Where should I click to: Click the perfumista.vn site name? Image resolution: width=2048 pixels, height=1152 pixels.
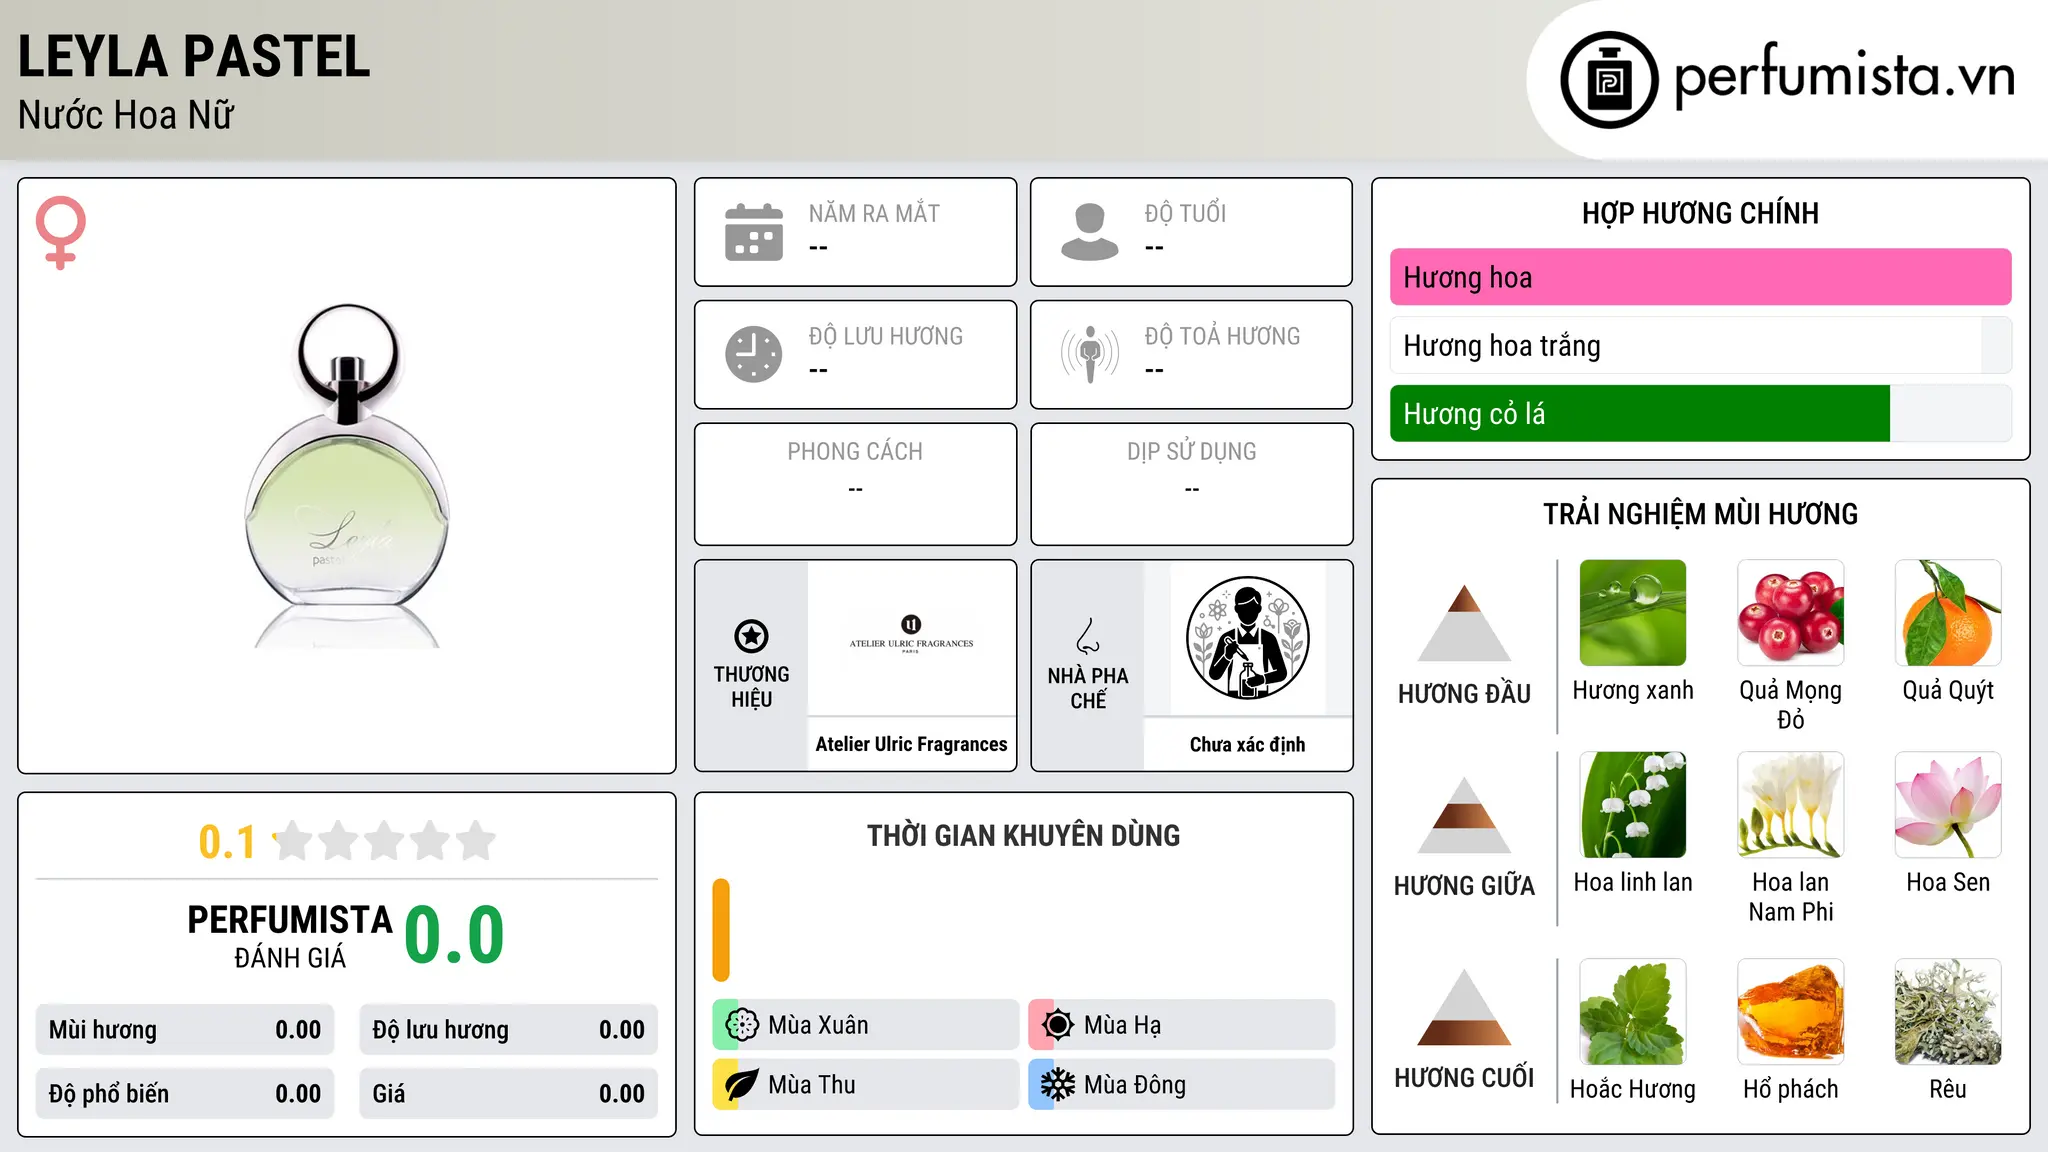(x=1844, y=78)
